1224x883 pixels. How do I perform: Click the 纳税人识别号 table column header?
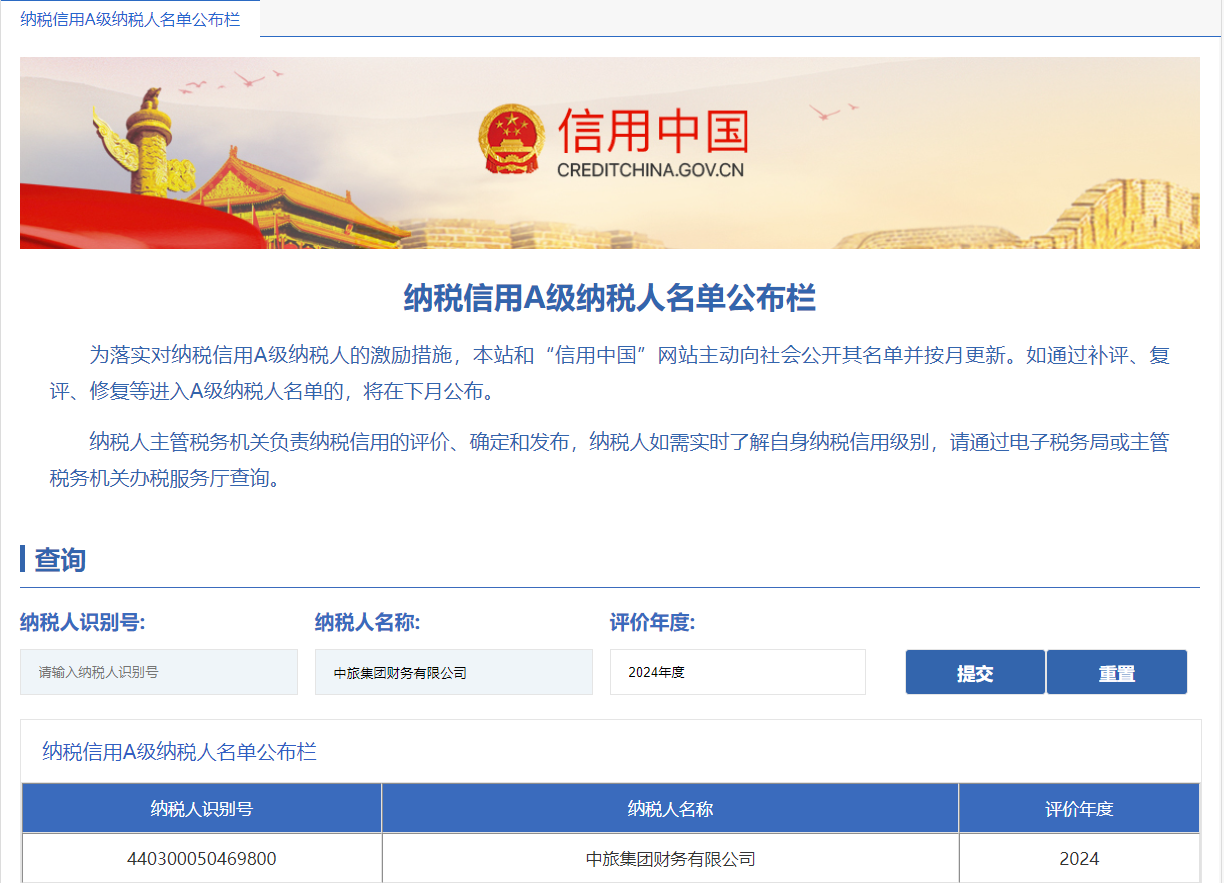(x=202, y=808)
